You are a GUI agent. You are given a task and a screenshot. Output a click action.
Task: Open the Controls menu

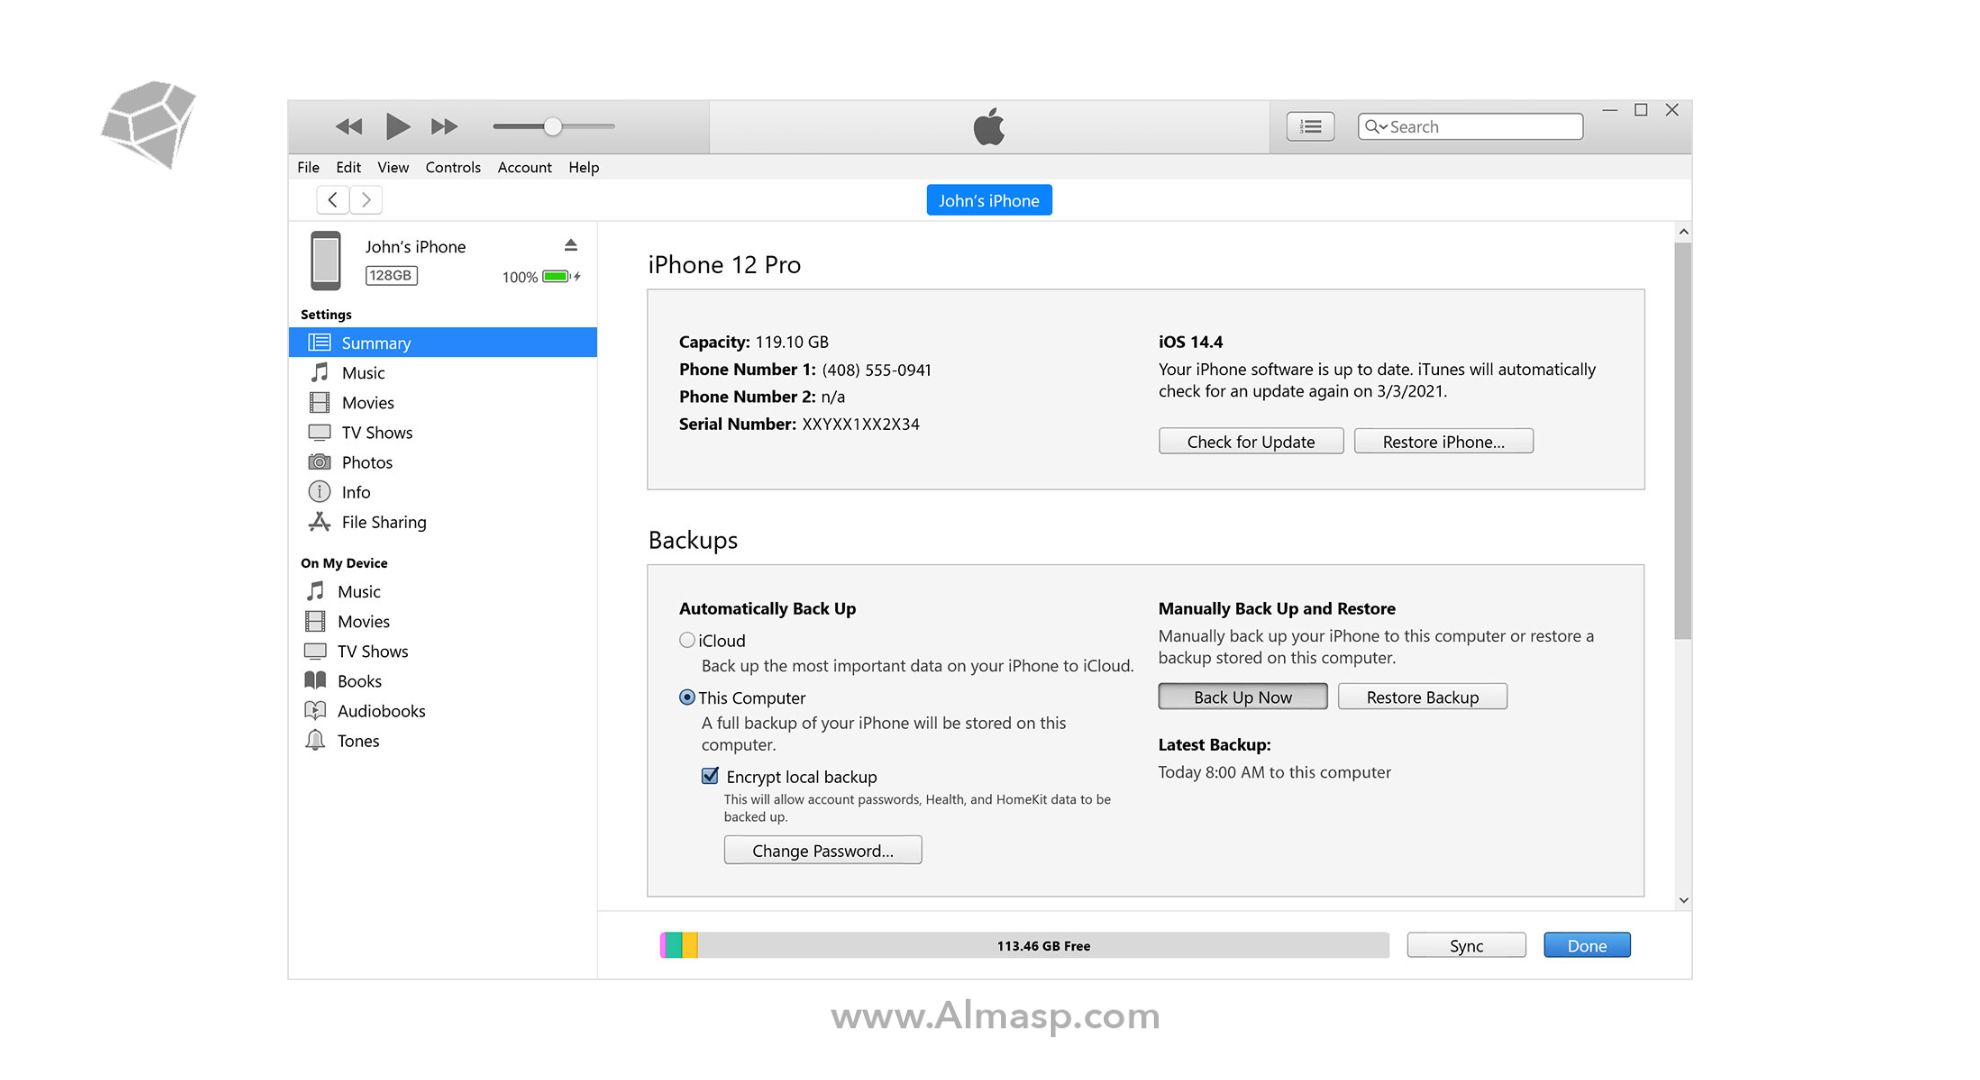point(453,167)
